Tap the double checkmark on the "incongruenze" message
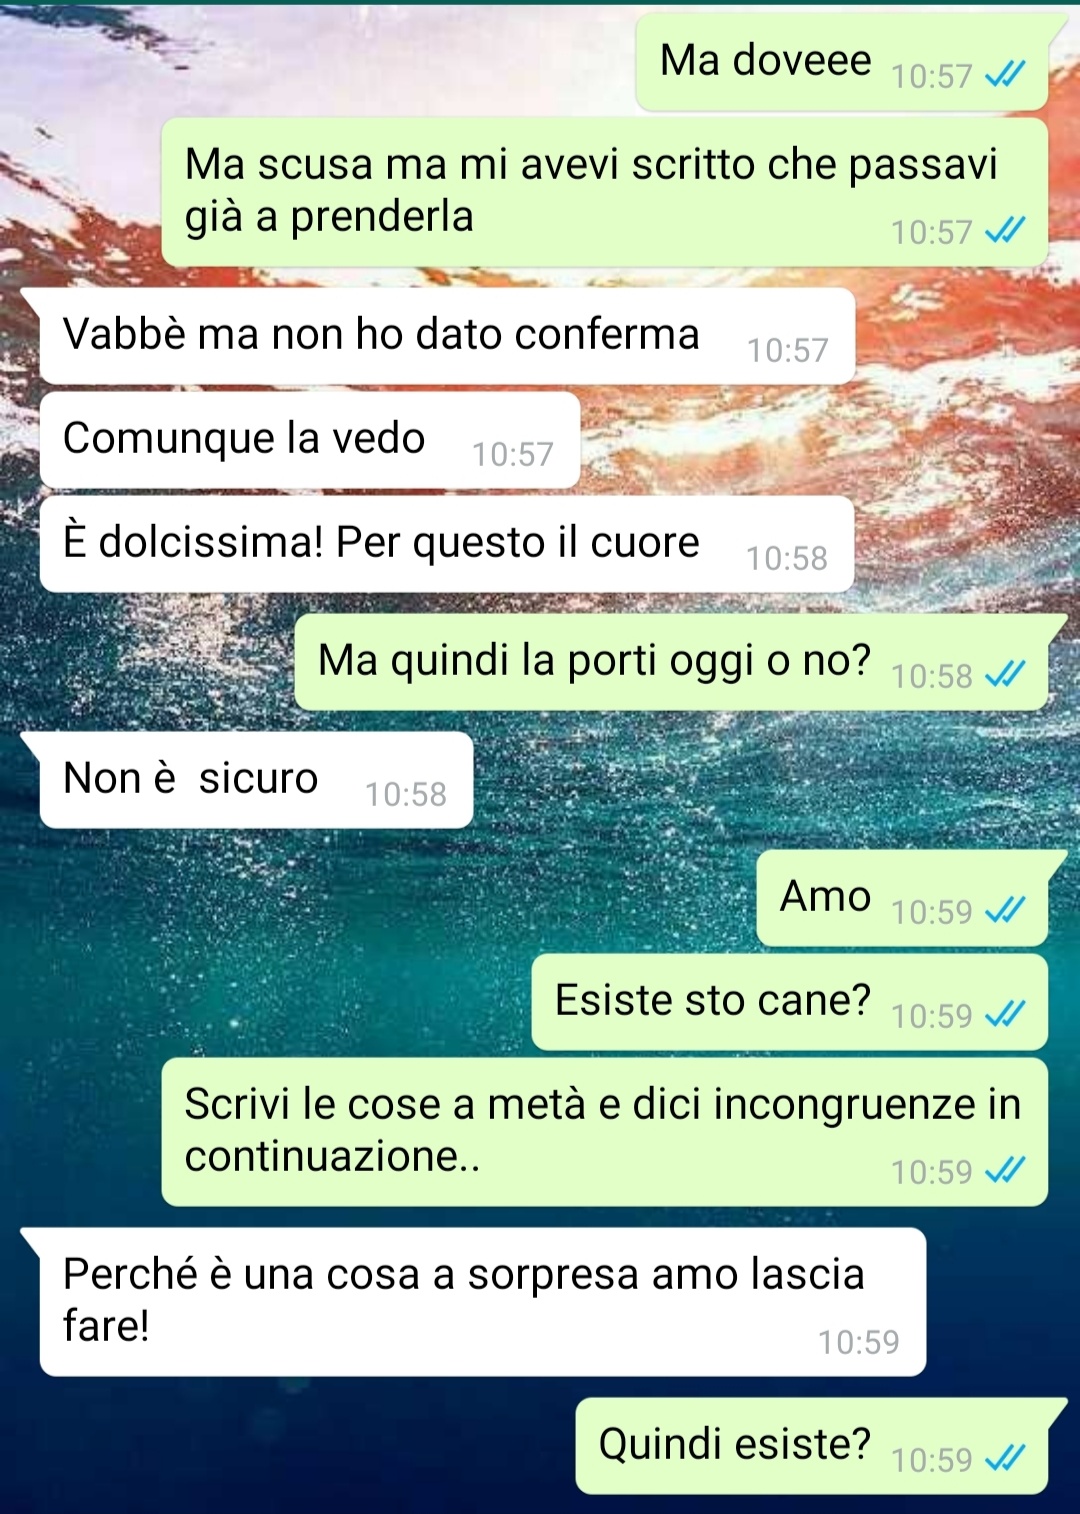1080x1514 pixels. point(1005,1170)
